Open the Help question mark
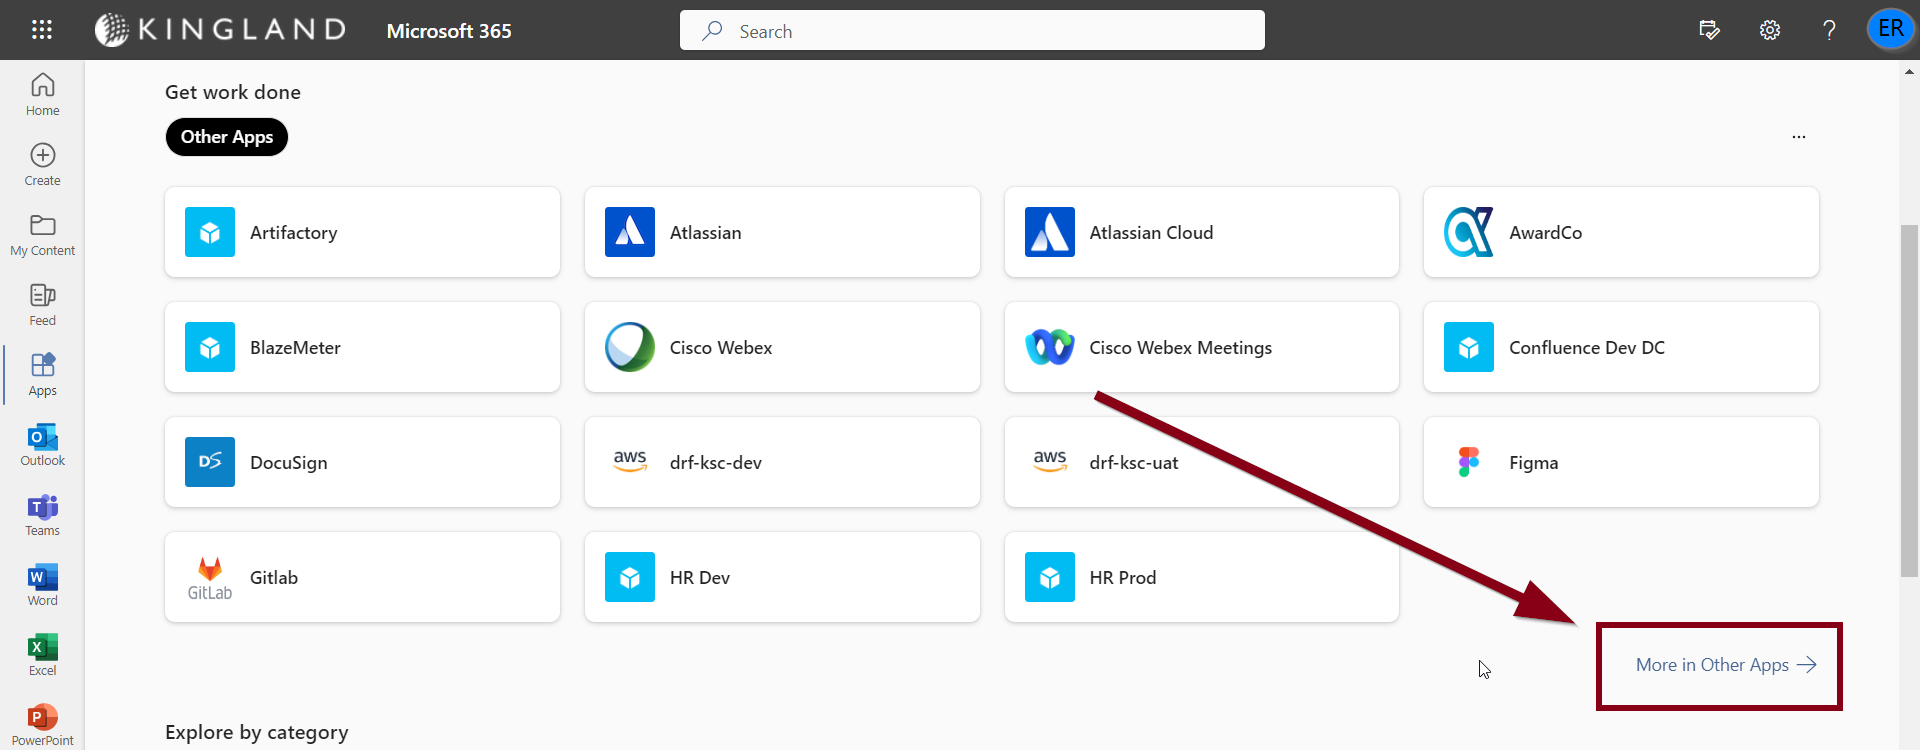Image resolution: width=1920 pixels, height=750 pixels. point(1829,30)
